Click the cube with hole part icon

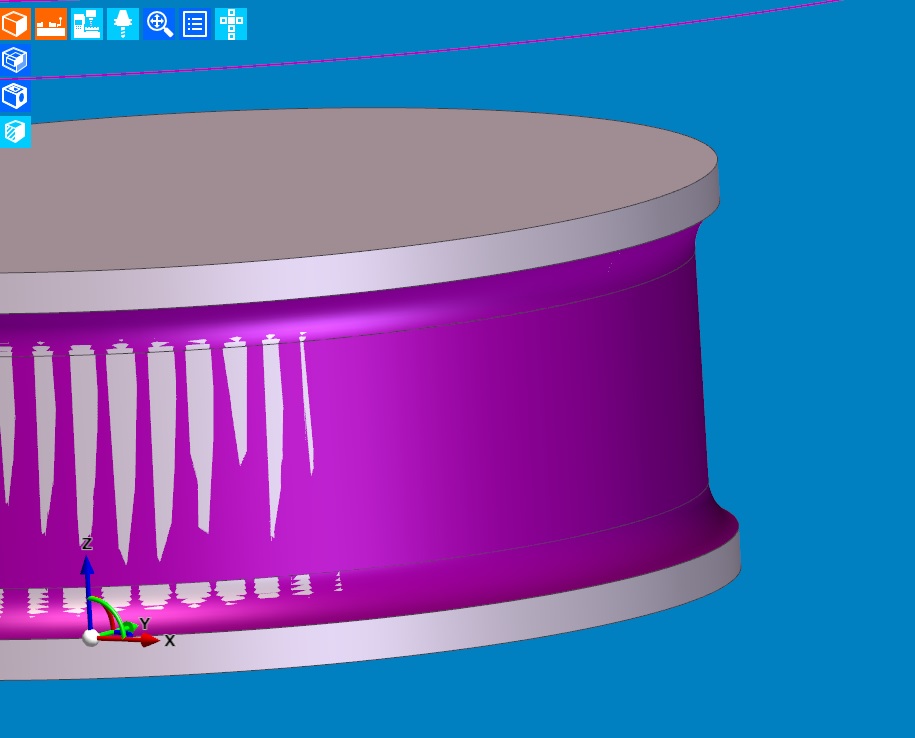tap(15, 96)
